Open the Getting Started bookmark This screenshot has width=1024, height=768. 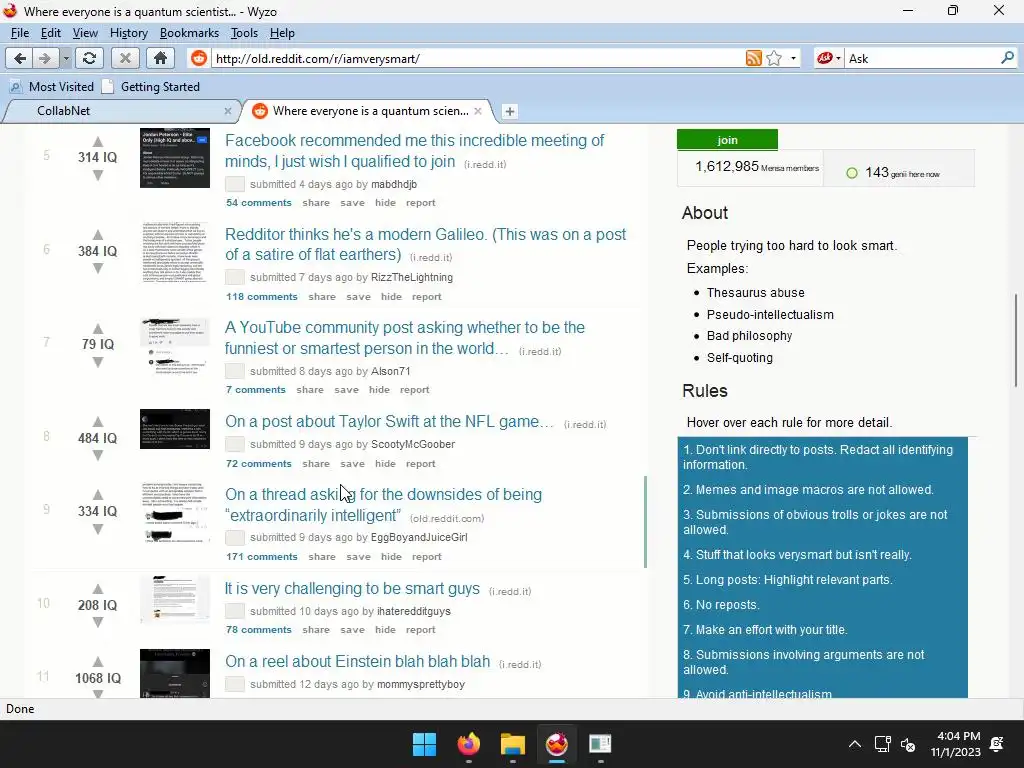click(152, 87)
